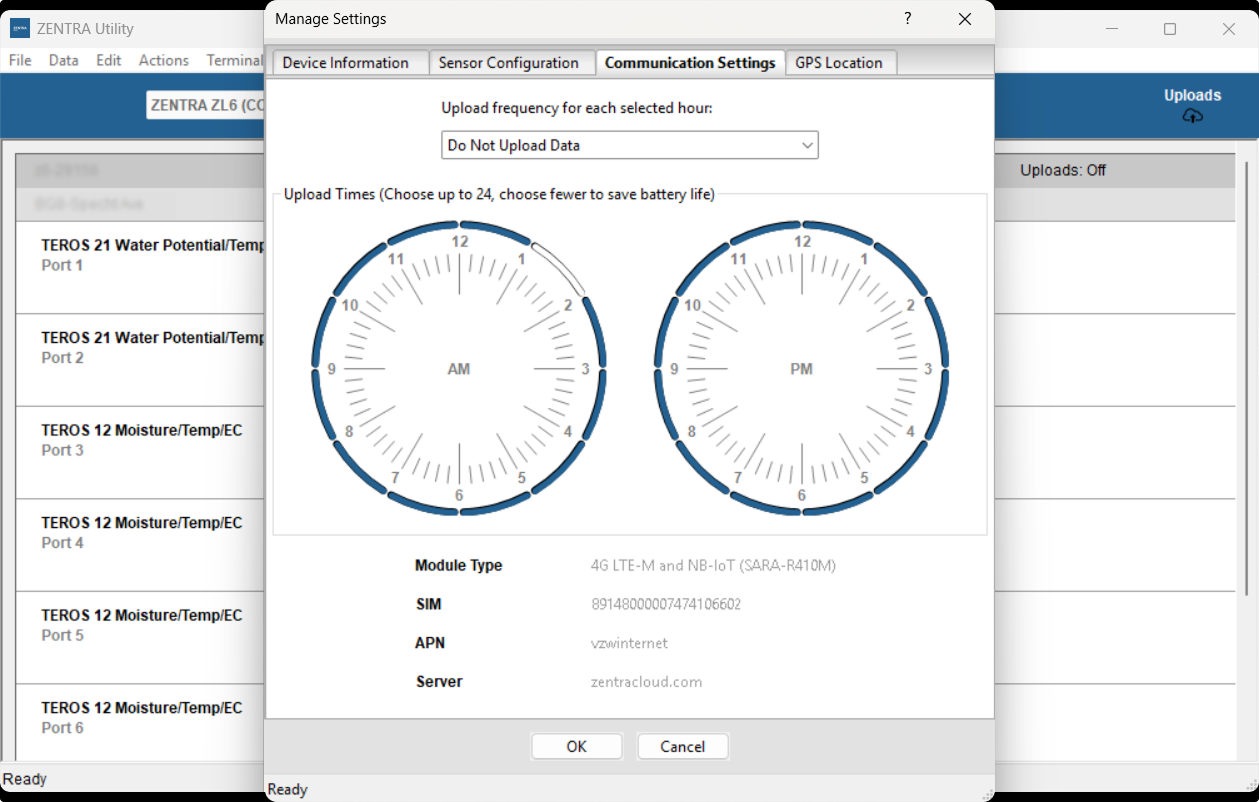Maximize the ZENTRA Utility main window
This screenshot has width=1259, height=802.
coord(1170,29)
